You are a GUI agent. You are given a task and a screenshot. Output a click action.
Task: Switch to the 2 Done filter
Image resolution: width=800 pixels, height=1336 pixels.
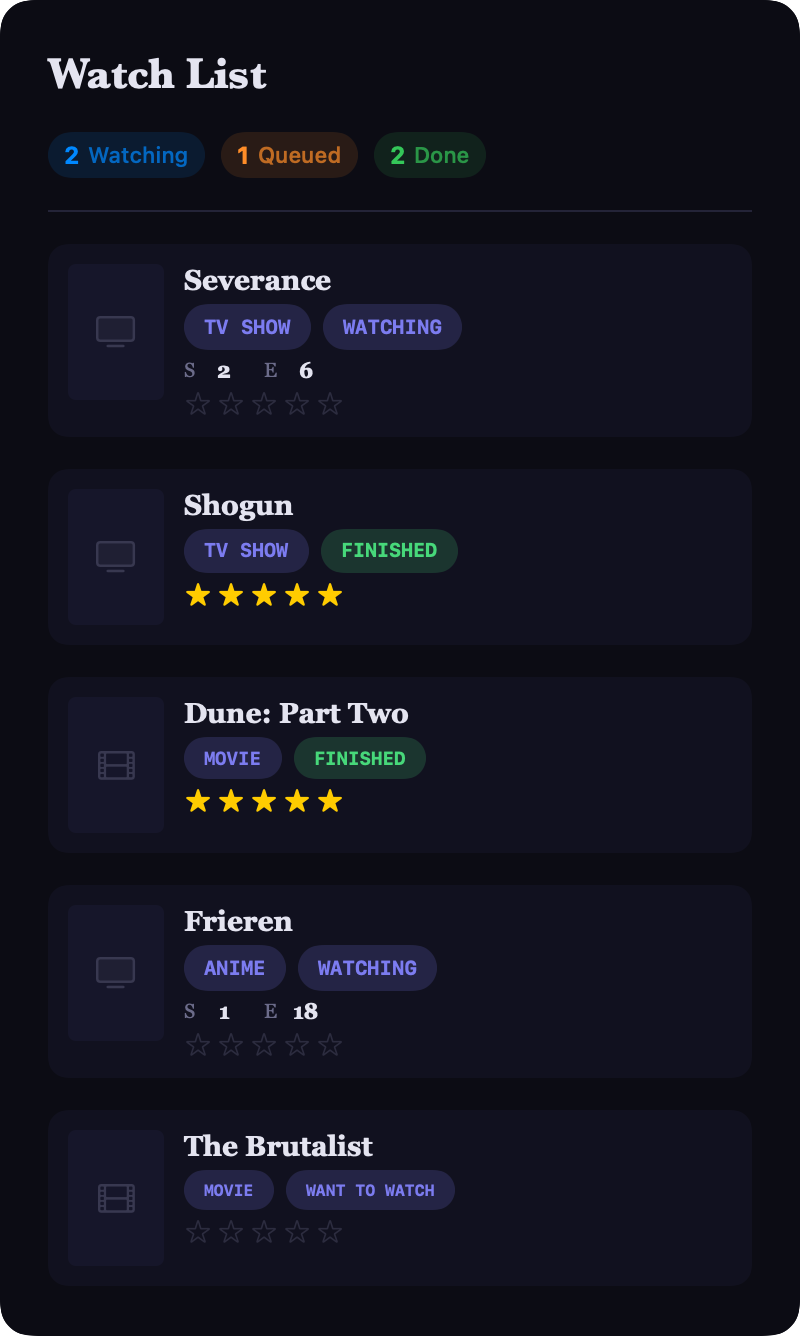click(x=429, y=155)
